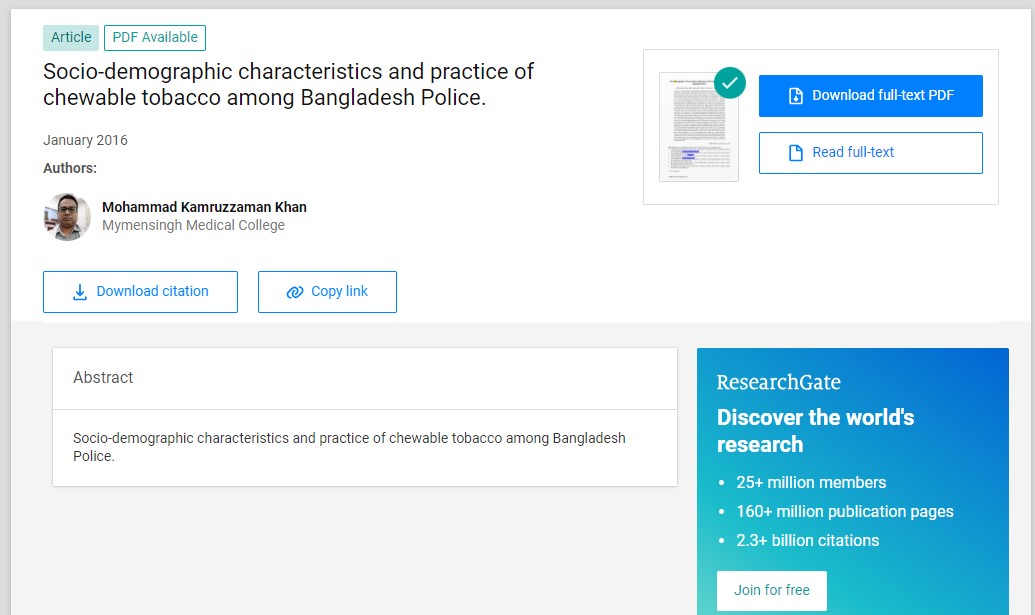Click the ResearchGate logo in the blue panel

[x=778, y=382]
